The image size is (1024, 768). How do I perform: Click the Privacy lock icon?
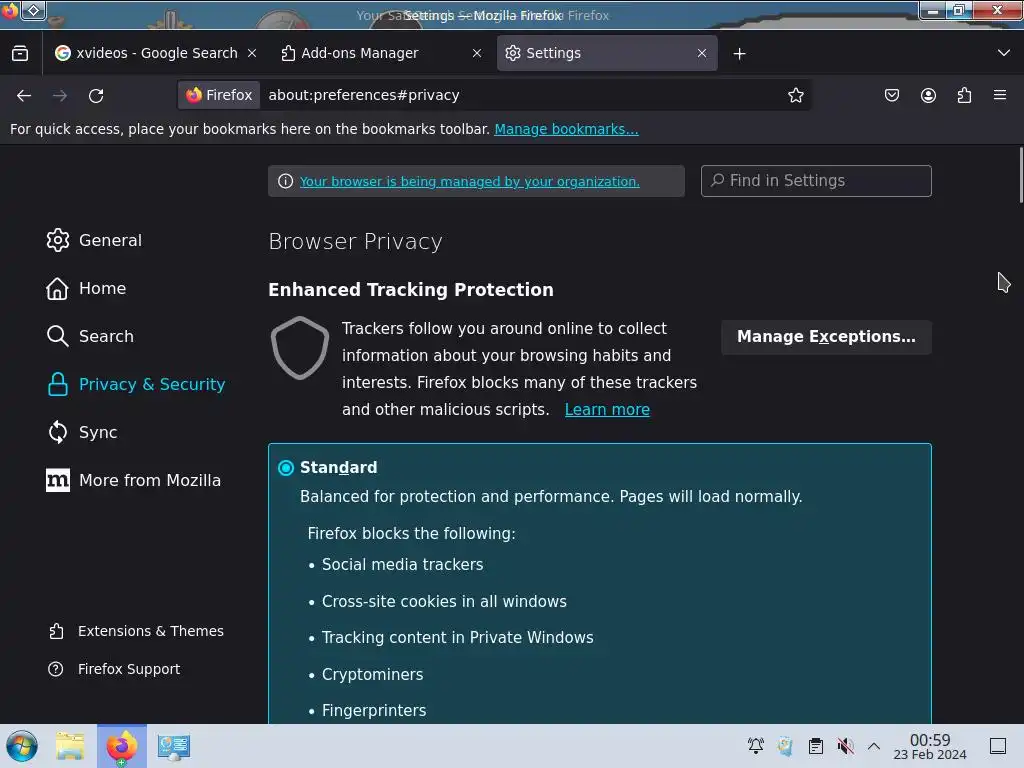(x=57, y=385)
